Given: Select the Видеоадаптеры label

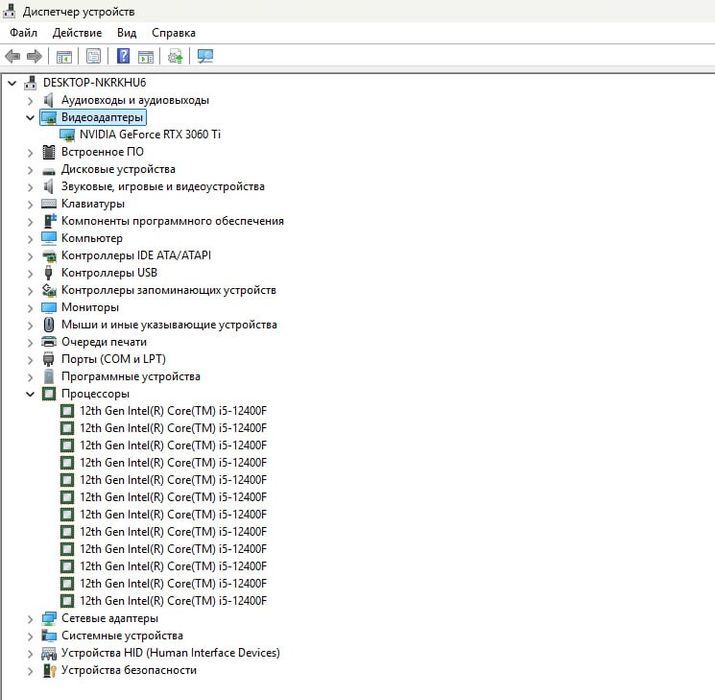Looking at the screenshot, I should coord(102,118).
